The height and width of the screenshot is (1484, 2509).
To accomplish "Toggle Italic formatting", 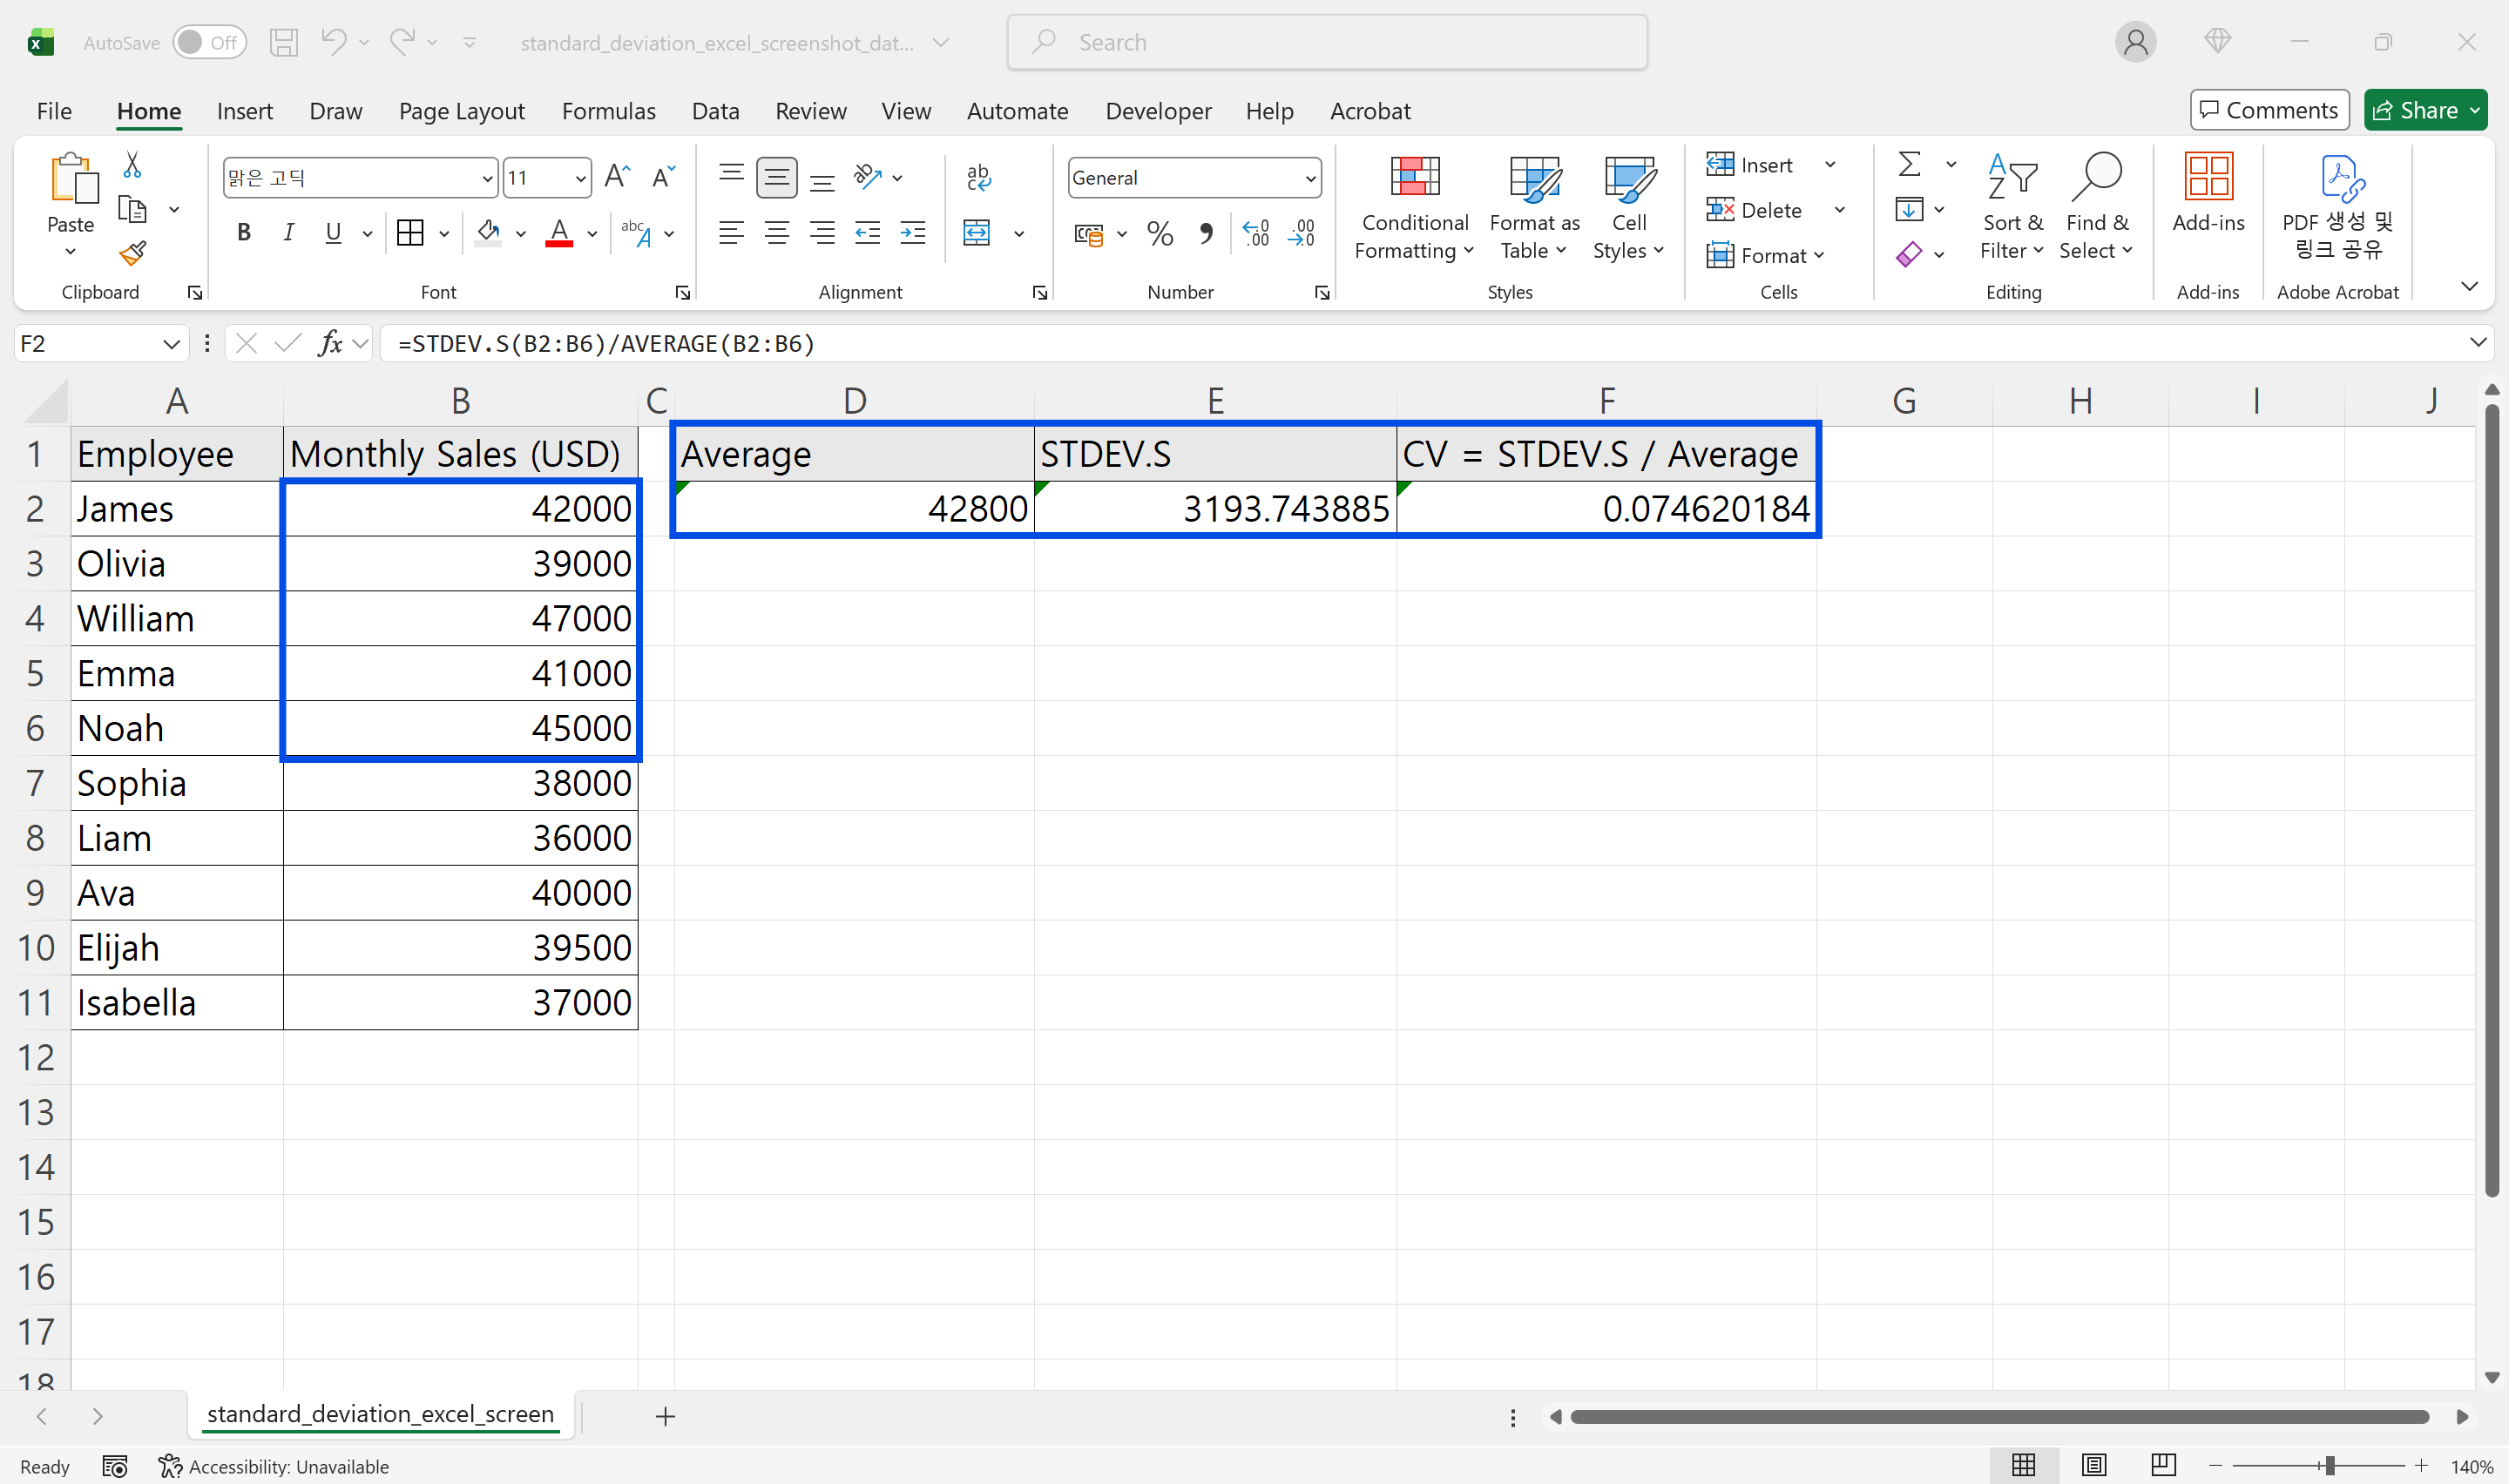I will coord(288,233).
